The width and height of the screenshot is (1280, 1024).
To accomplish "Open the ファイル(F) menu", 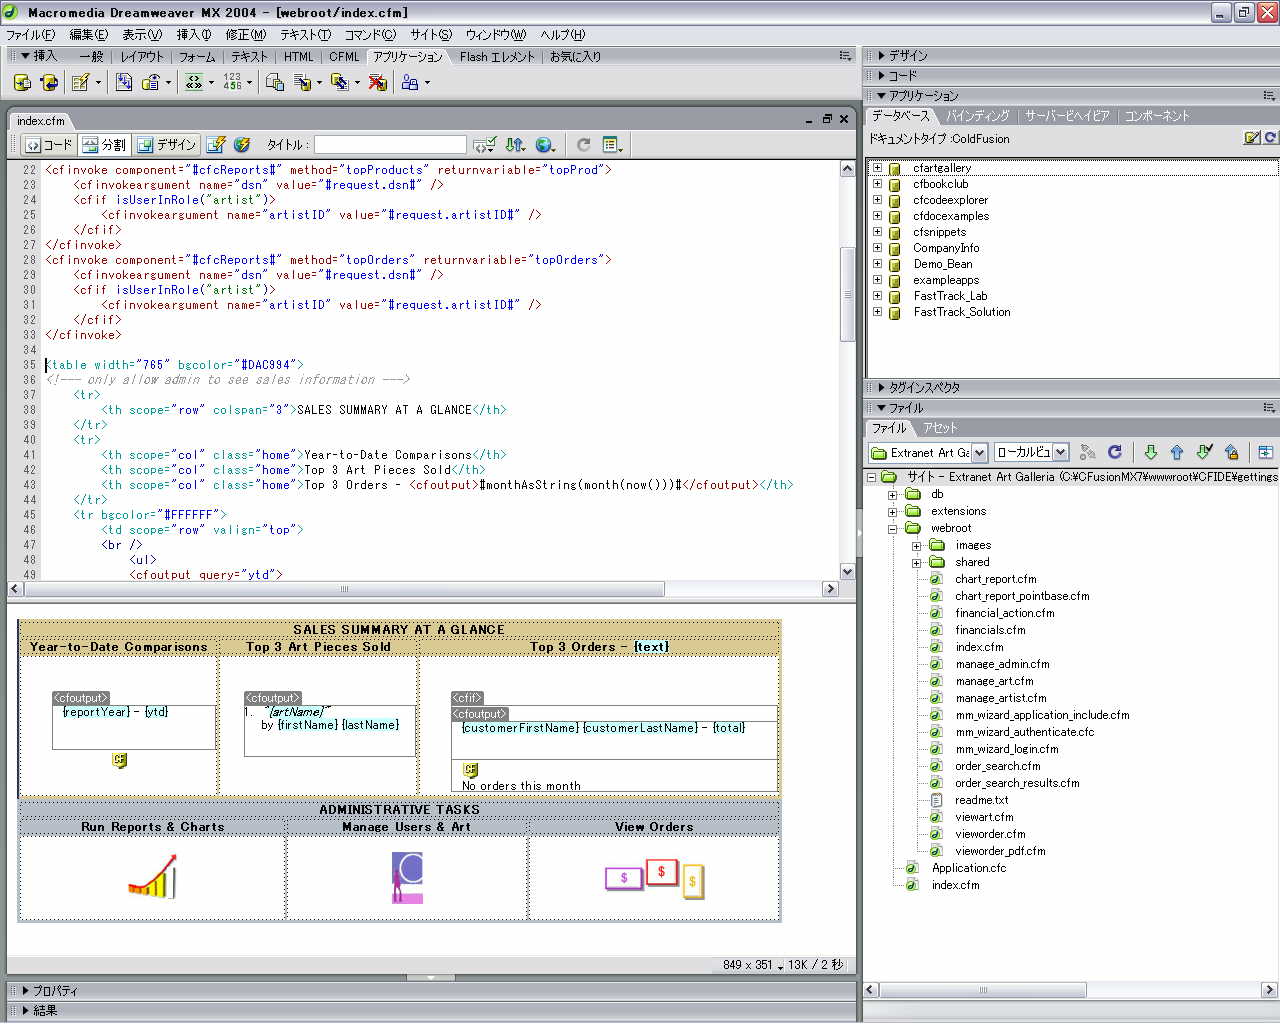I will (31, 34).
